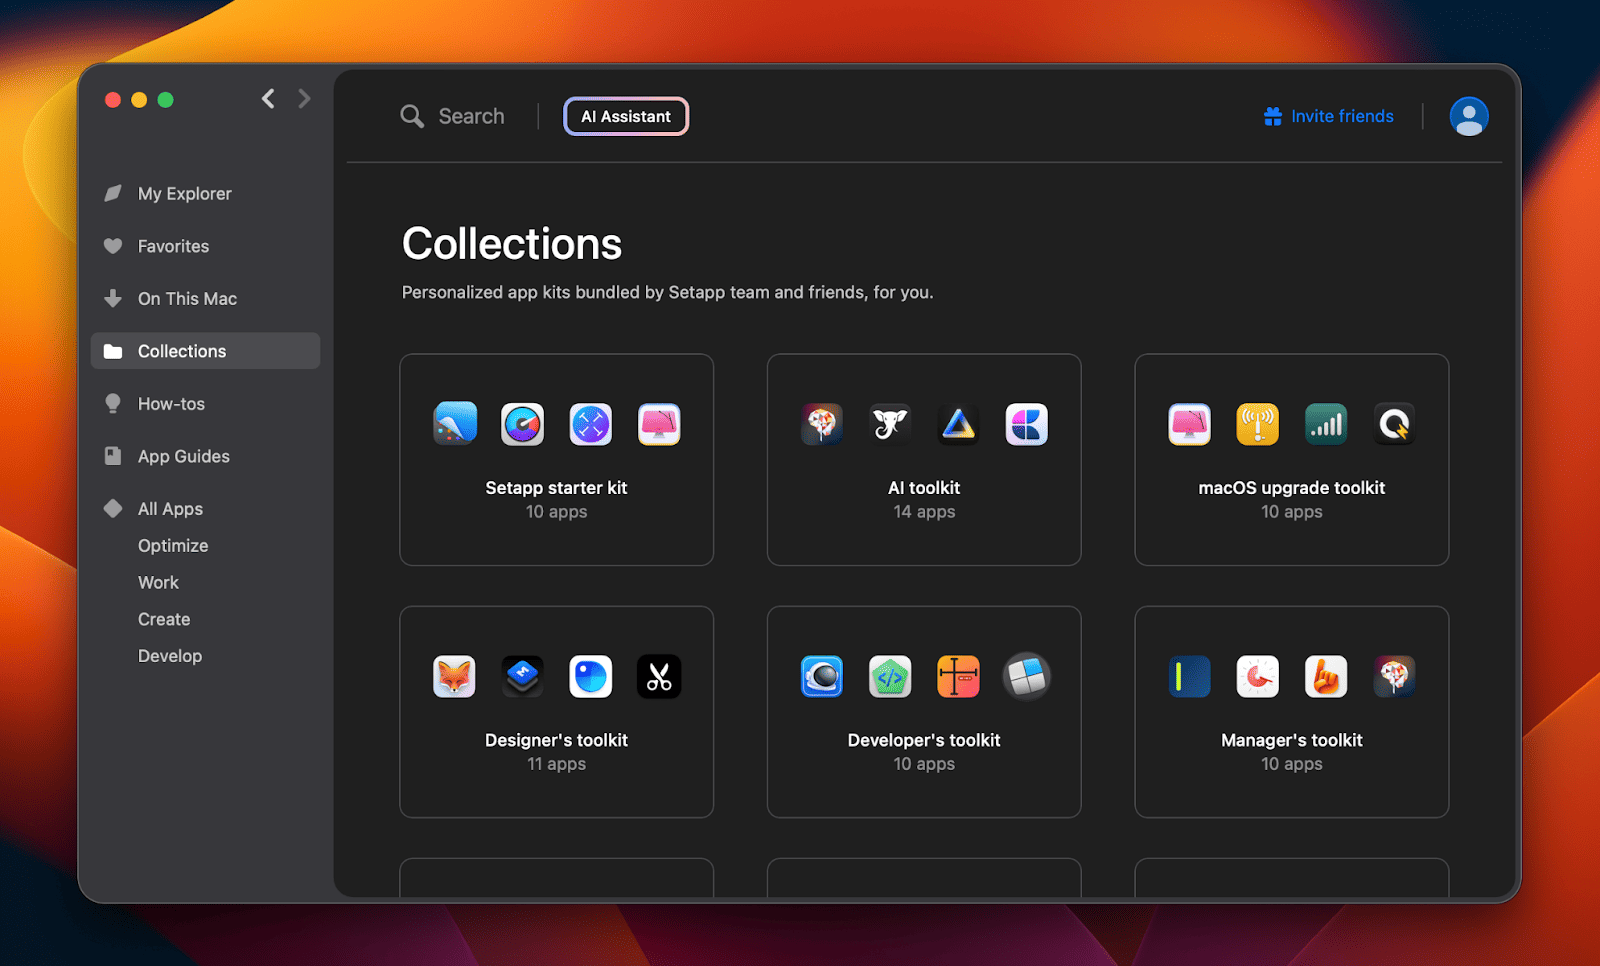
Task: Select Collections in sidebar
Action: pyautogui.click(x=206, y=351)
